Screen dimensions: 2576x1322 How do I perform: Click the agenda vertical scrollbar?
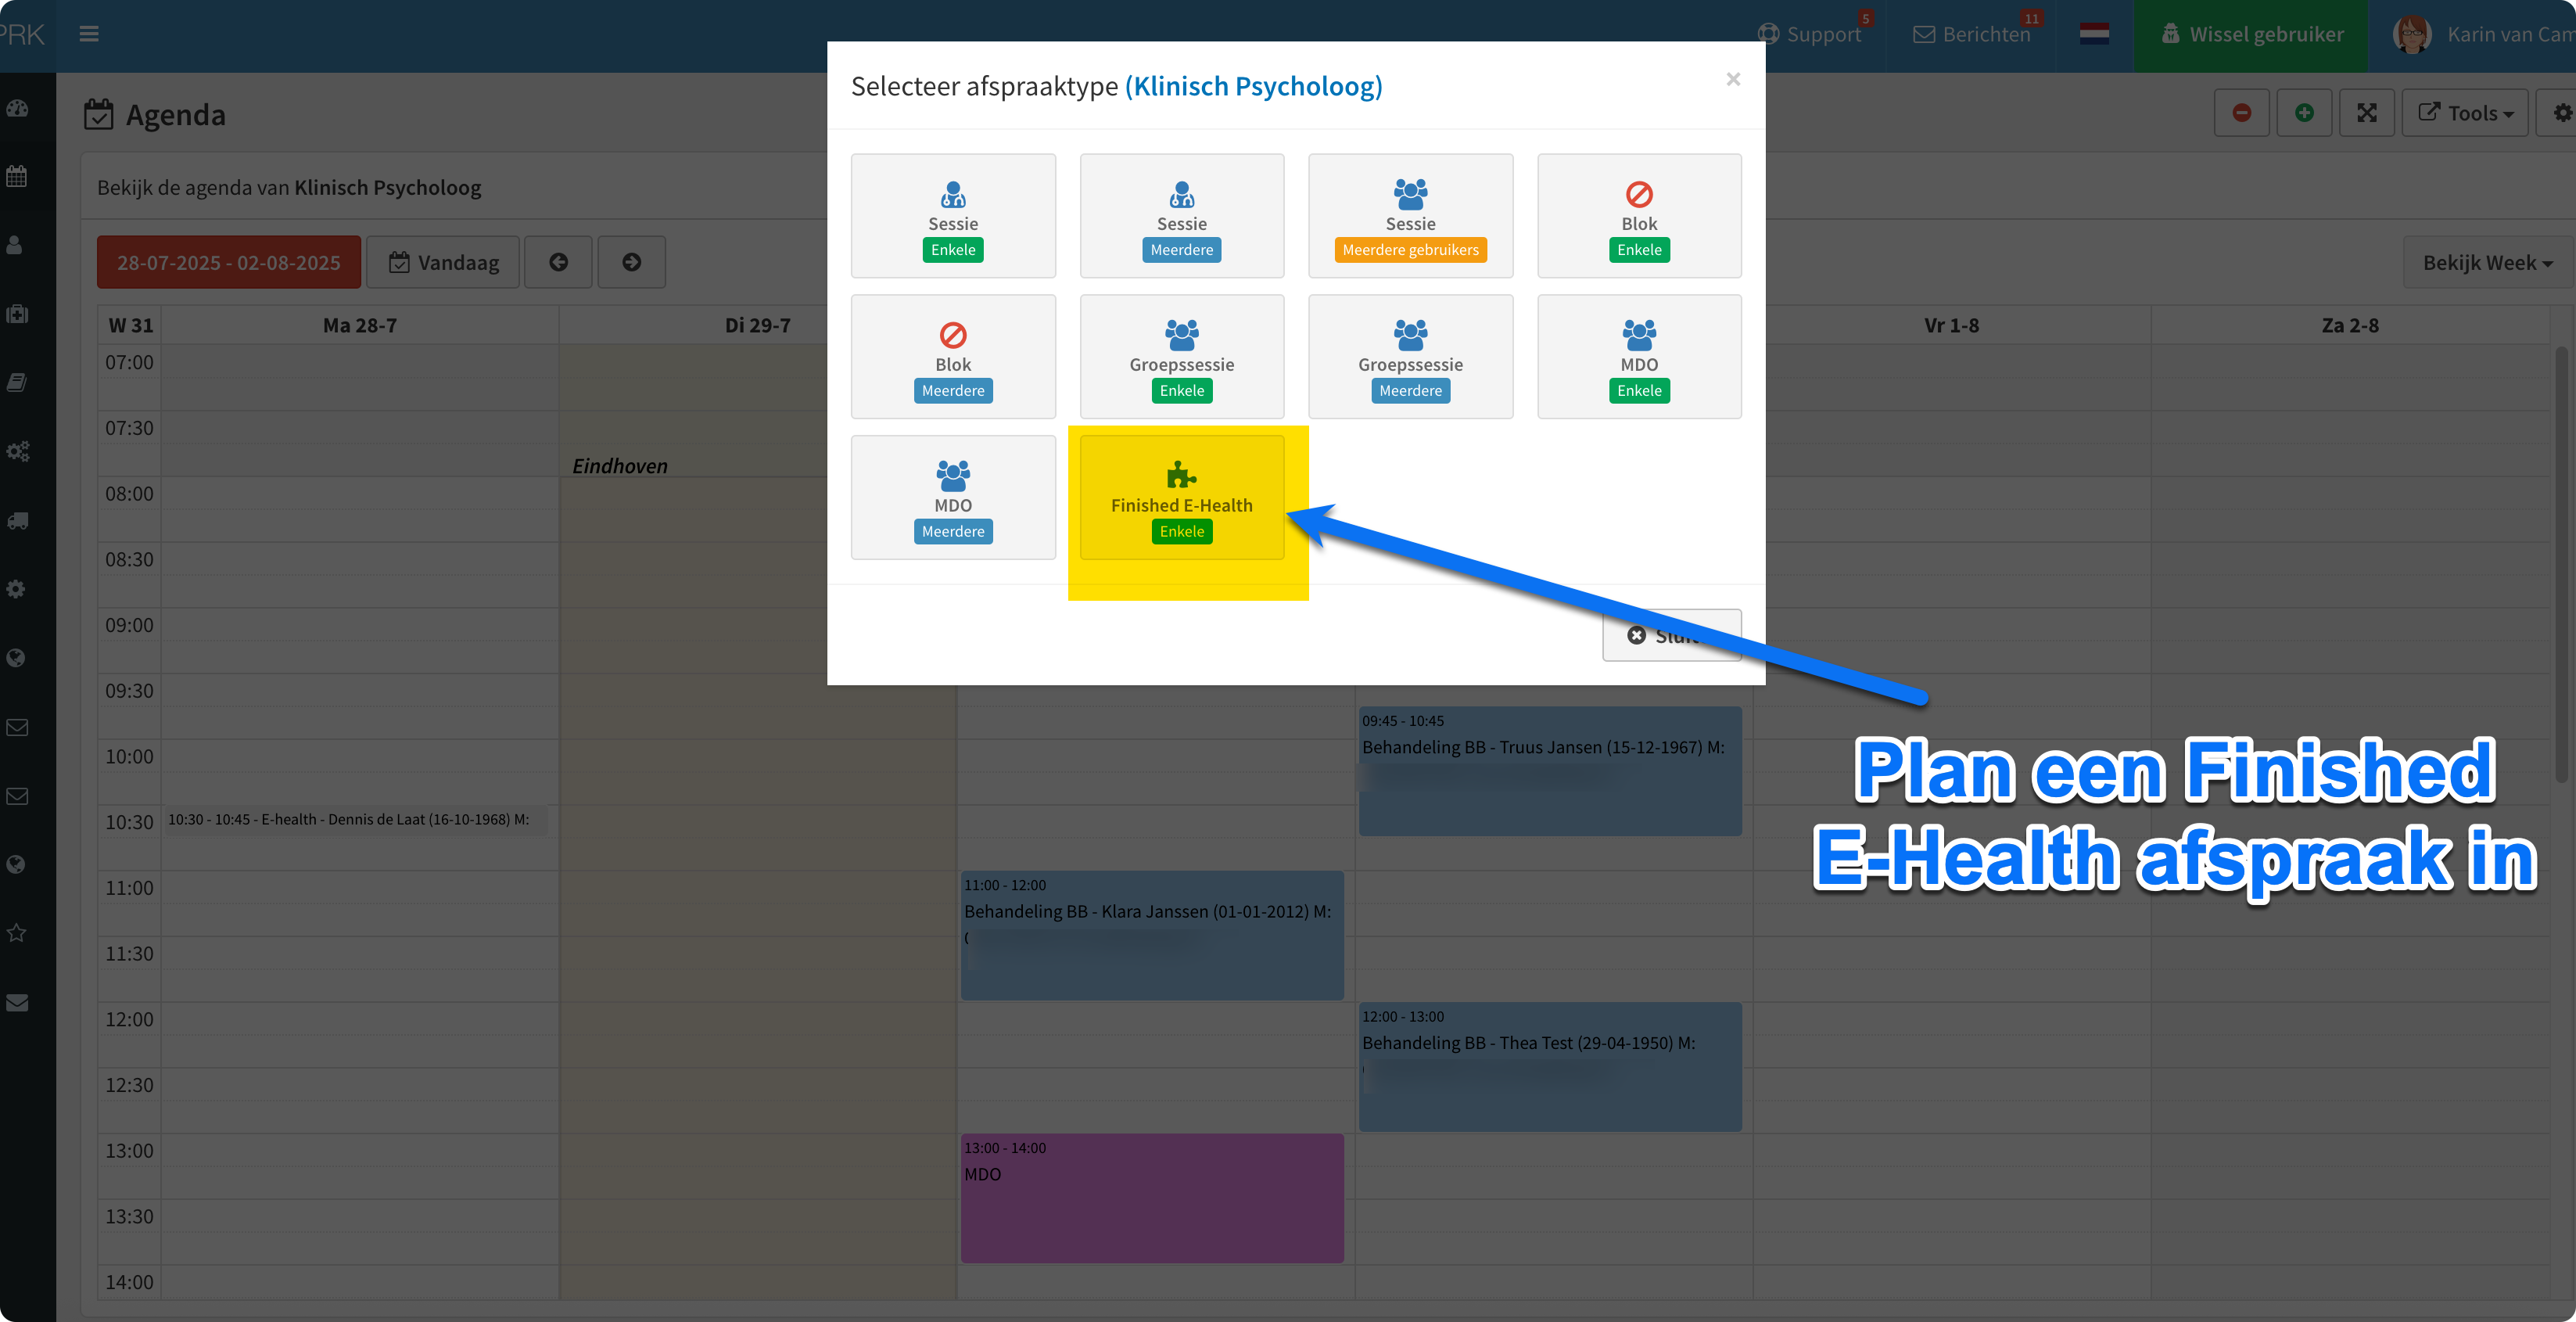2561,565
